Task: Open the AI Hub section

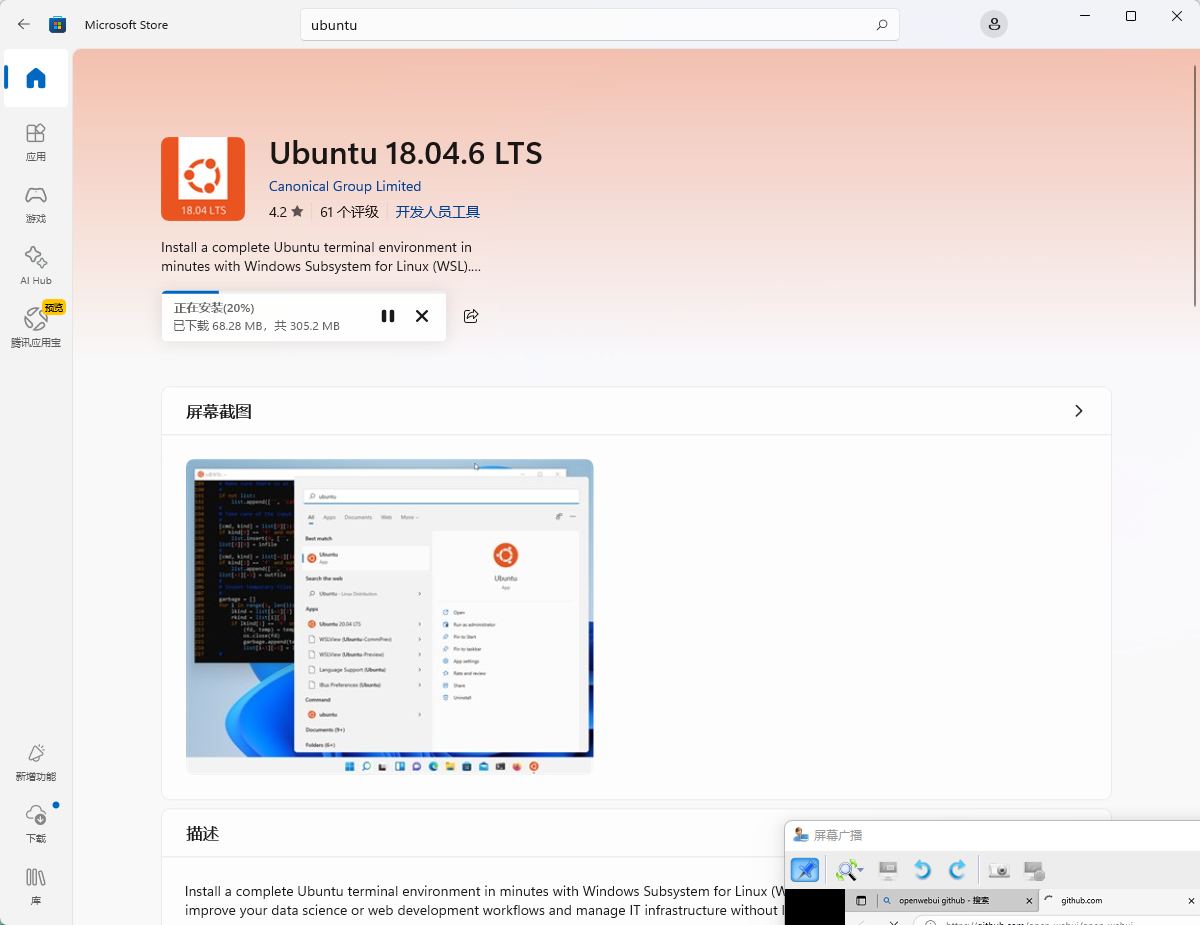Action: point(36,267)
